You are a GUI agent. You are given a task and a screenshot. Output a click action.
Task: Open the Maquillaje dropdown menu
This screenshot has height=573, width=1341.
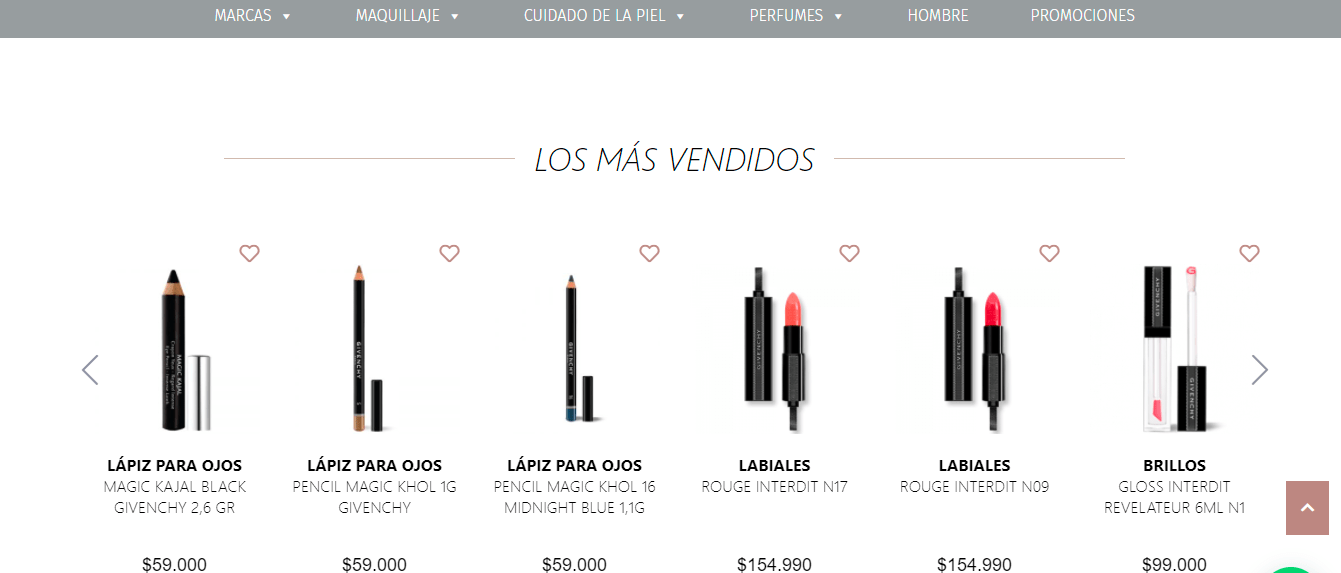(407, 16)
